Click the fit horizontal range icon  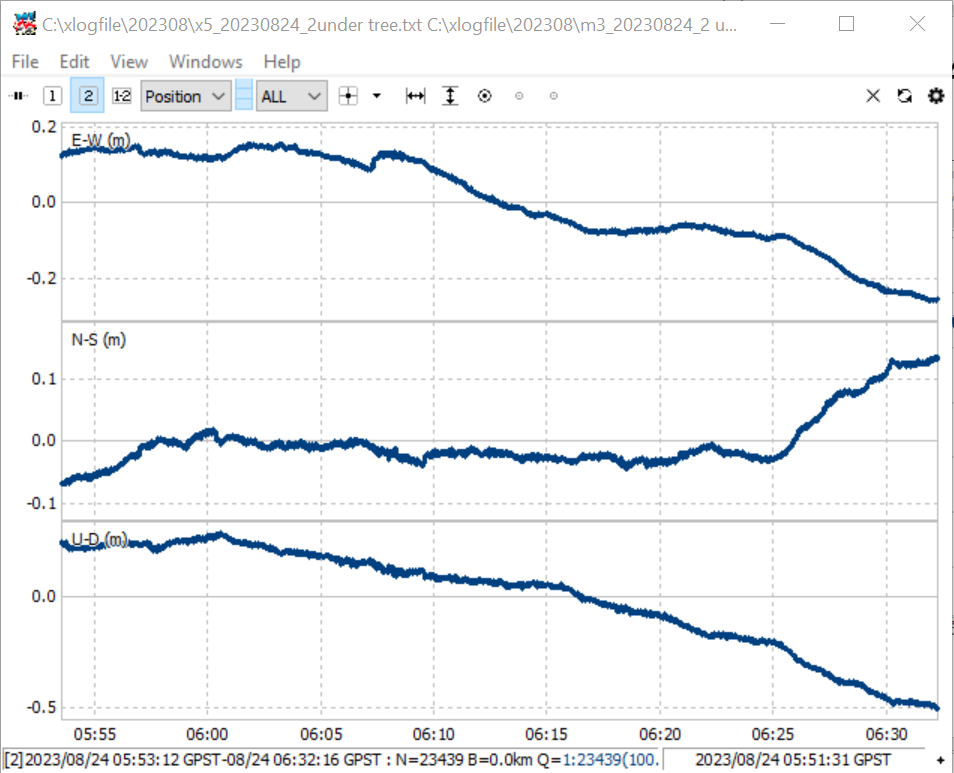[416, 96]
